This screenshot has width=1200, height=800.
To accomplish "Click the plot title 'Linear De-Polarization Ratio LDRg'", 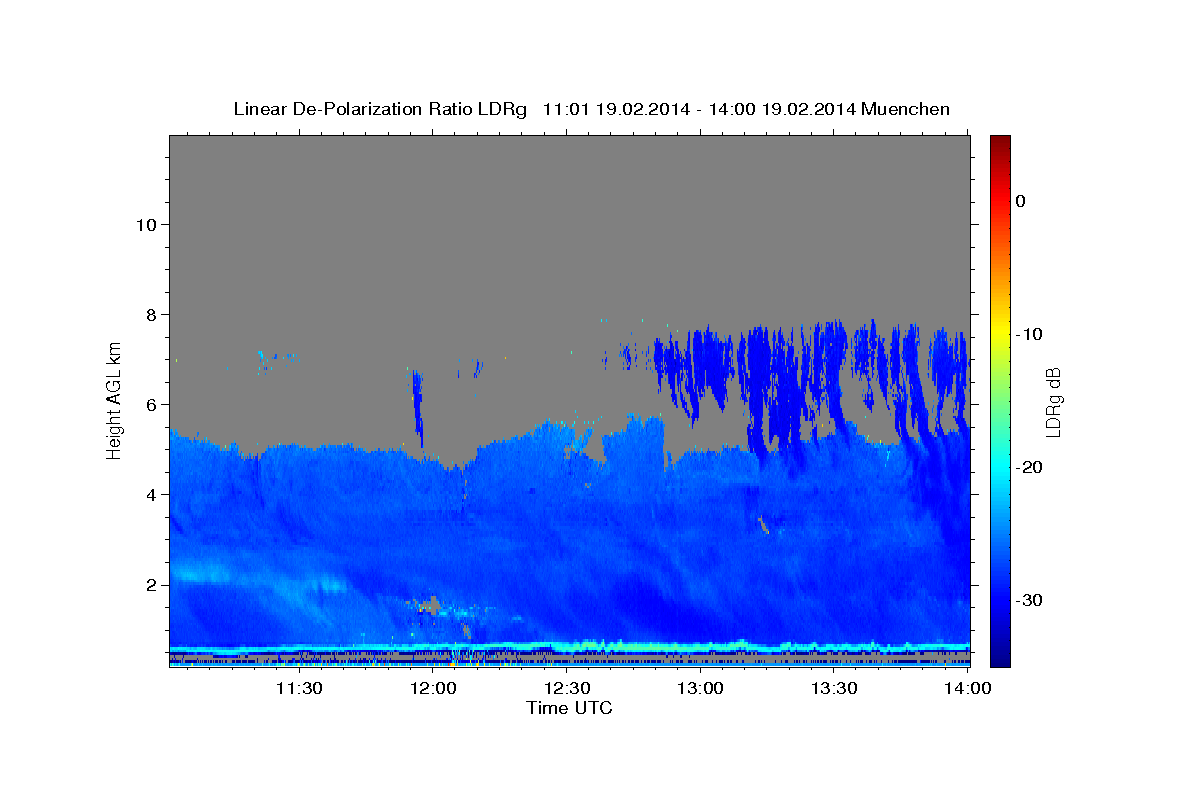I will 379,109.
